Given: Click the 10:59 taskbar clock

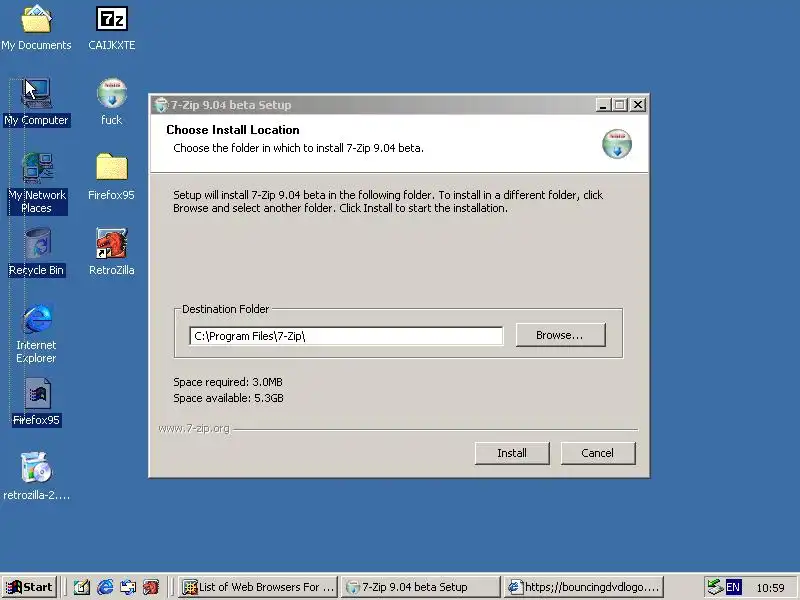Looking at the screenshot, I should pos(770,588).
